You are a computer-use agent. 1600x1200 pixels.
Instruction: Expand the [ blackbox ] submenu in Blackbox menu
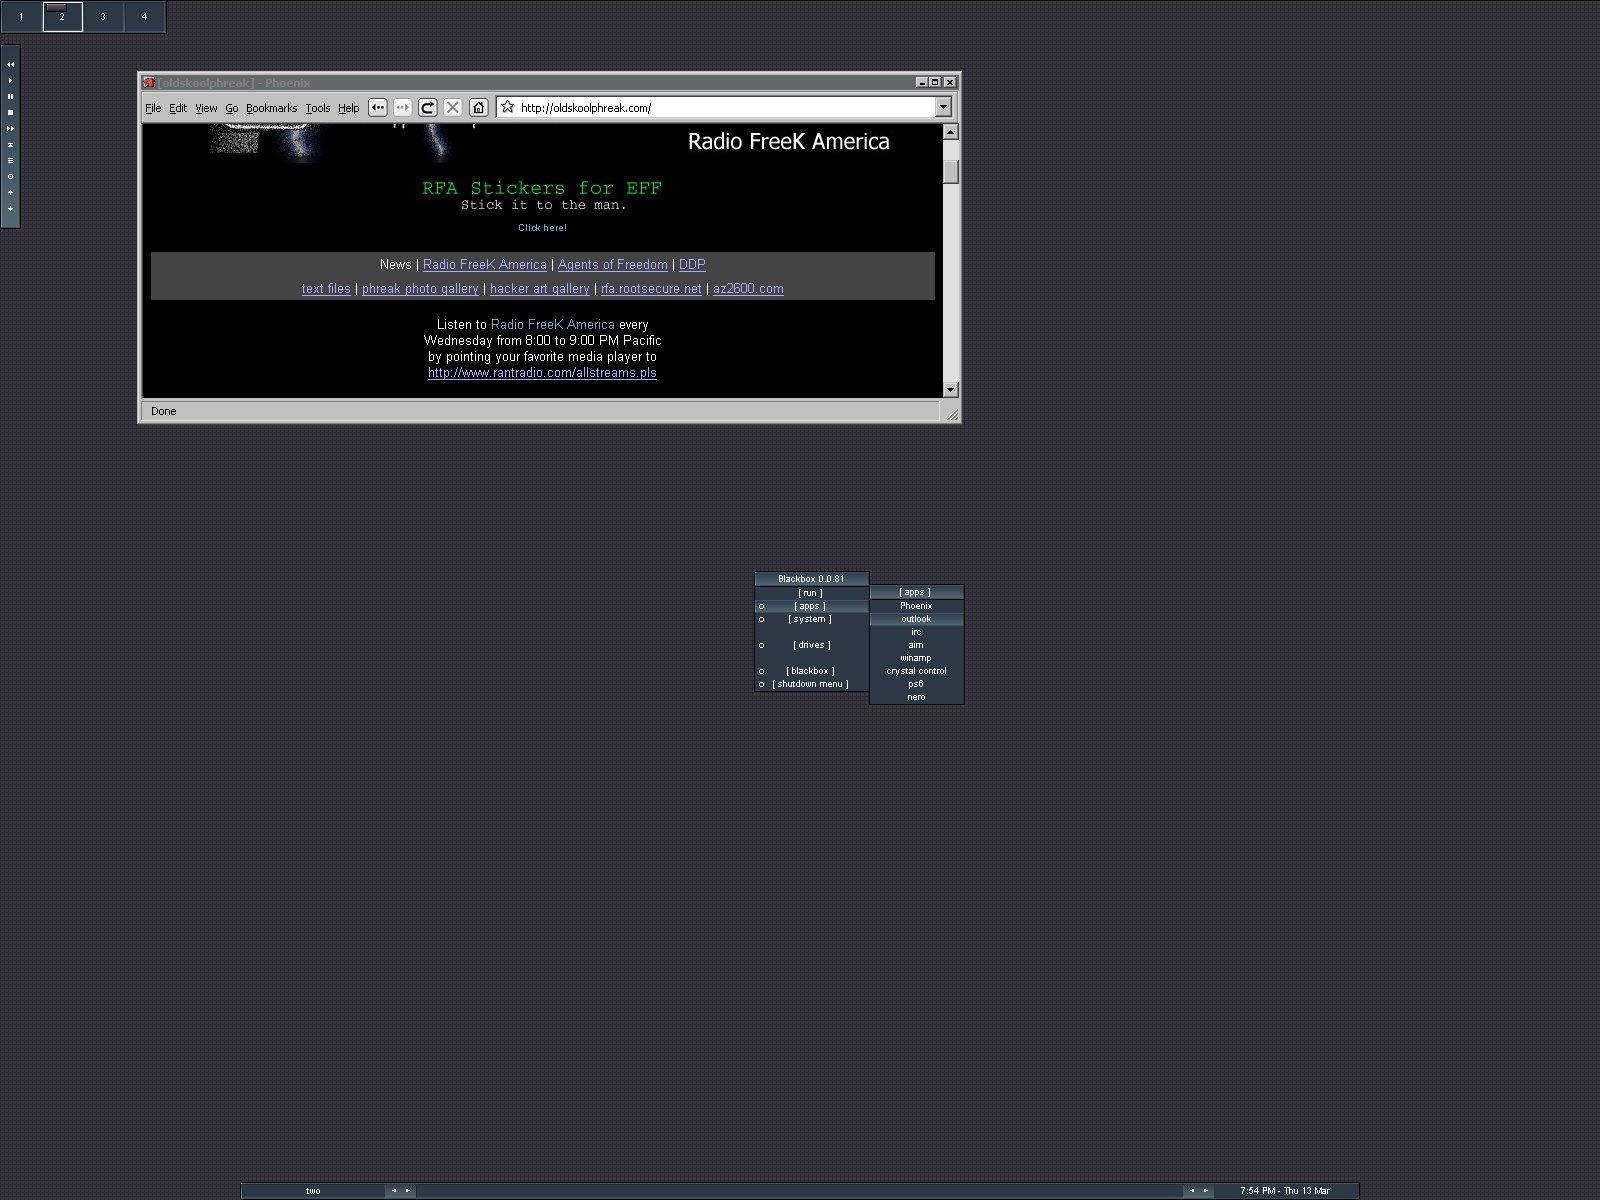(x=811, y=671)
